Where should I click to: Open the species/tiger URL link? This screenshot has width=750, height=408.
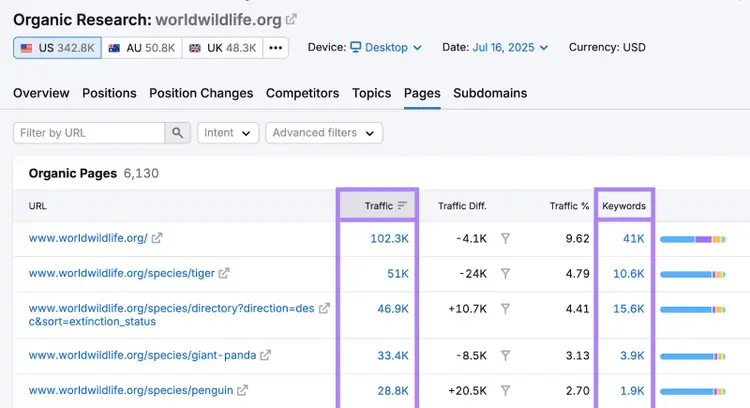click(x=121, y=273)
